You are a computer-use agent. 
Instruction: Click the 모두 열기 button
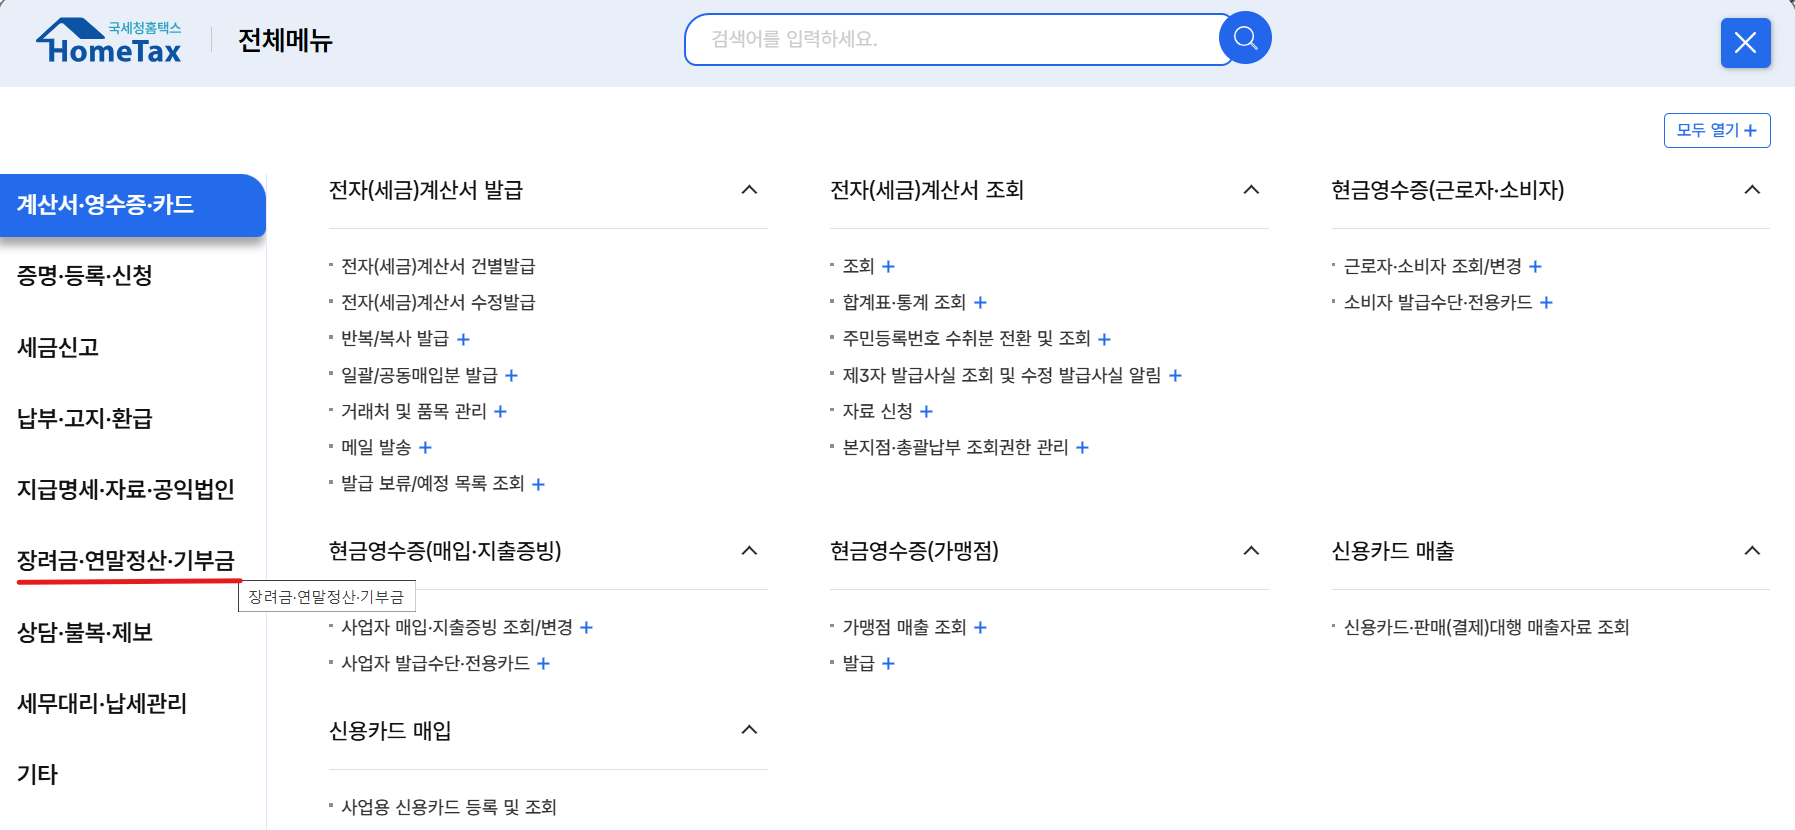pyautogui.click(x=1717, y=130)
